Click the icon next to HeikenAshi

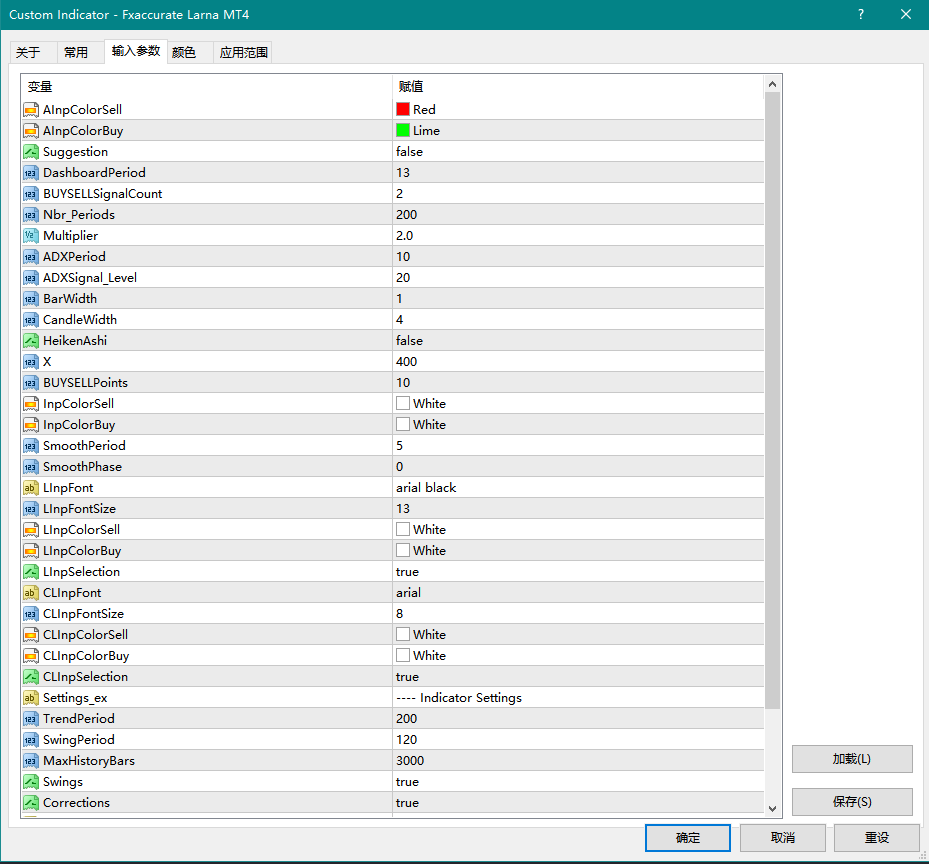pyautogui.click(x=31, y=341)
